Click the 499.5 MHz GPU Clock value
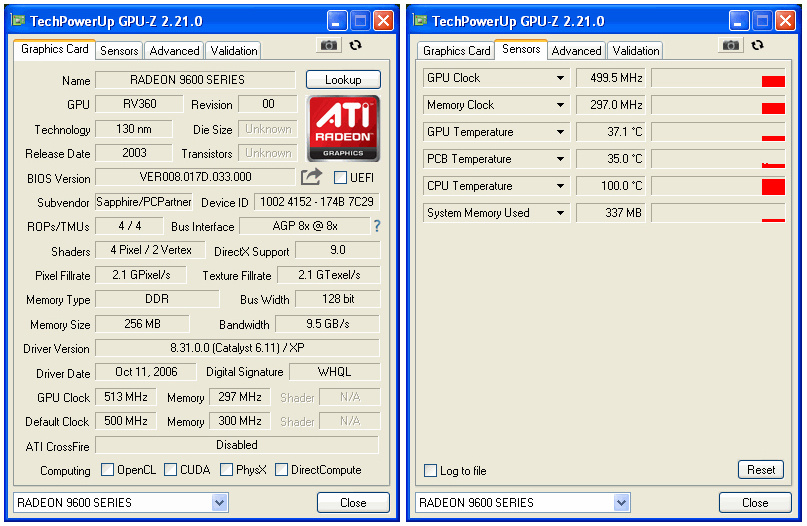This screenshot has width=807, height=526. (x=611, y=78)
